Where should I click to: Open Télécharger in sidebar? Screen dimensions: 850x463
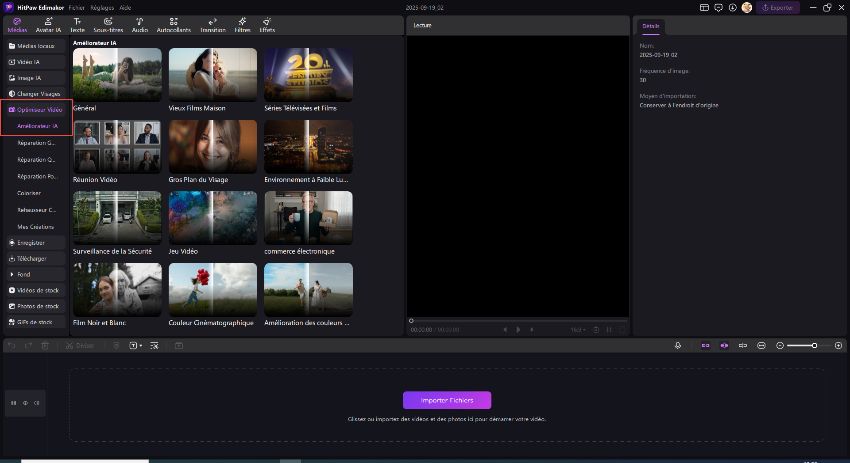point(36,259)
